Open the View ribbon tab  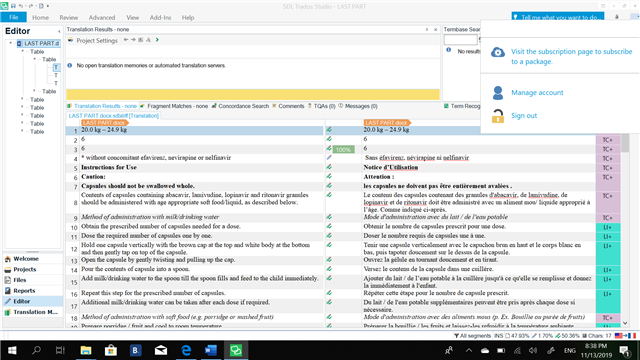pos(133,18)
